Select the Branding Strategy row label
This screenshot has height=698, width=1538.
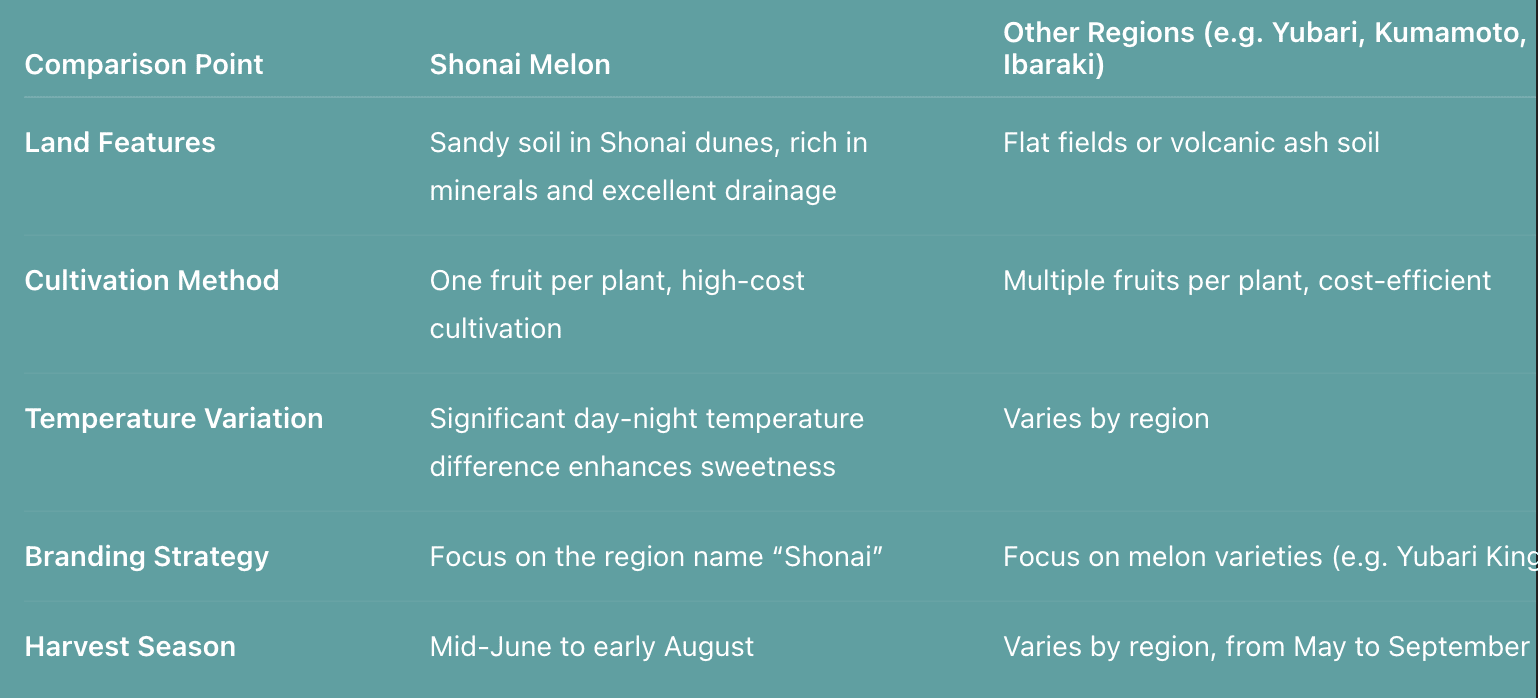[147, 557]
